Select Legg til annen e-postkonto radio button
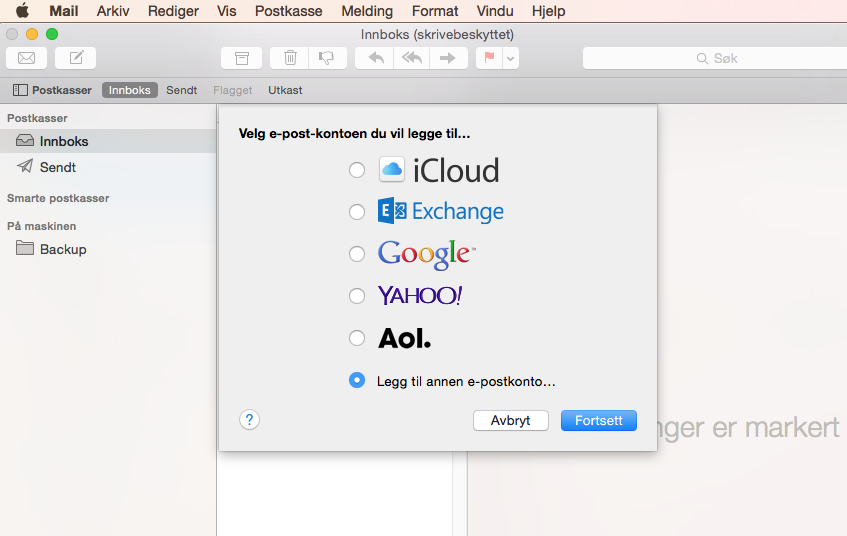 point(357,380)
